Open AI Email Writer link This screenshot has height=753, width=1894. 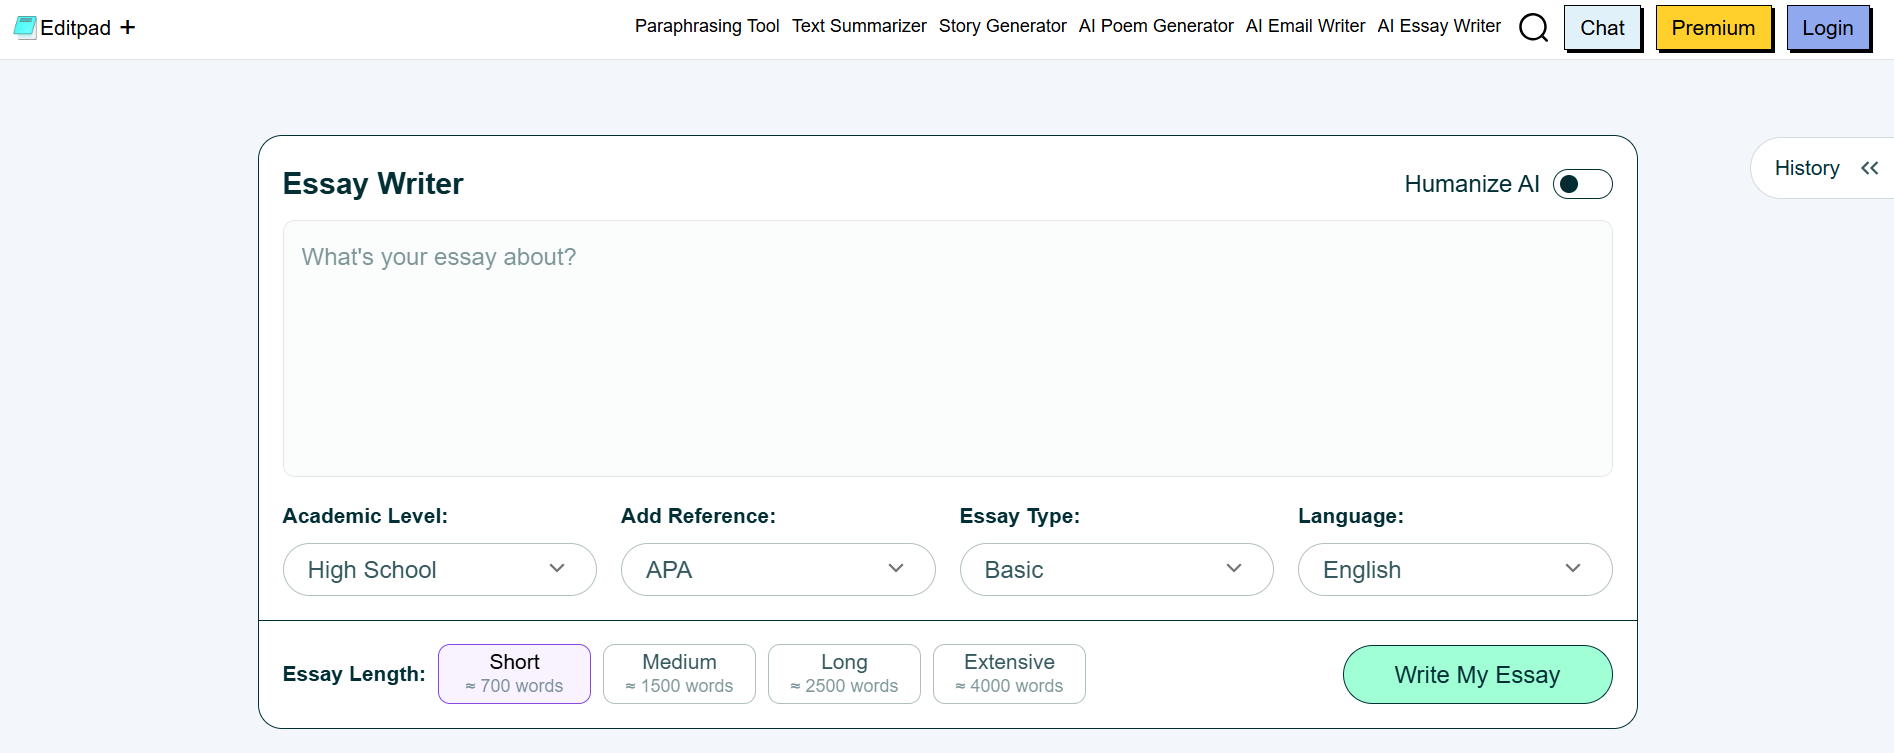(x=1305, y=26)
